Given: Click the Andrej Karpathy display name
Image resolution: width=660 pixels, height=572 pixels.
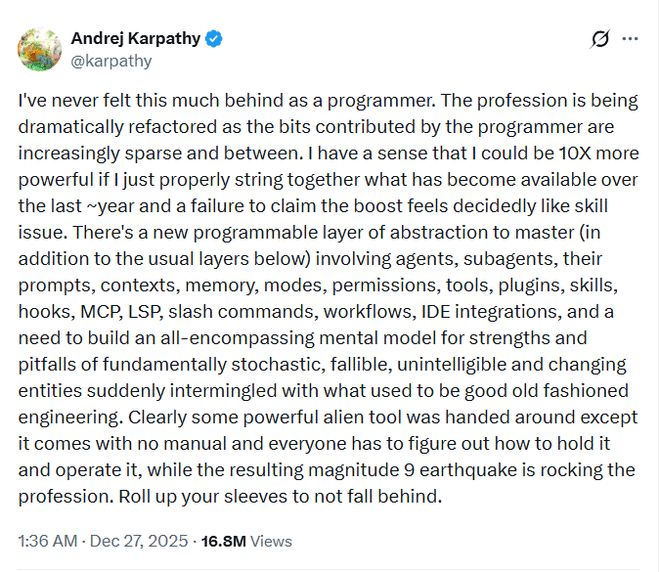Looking at the screenshot, I should pyautogui.click(x=136, y=39).
